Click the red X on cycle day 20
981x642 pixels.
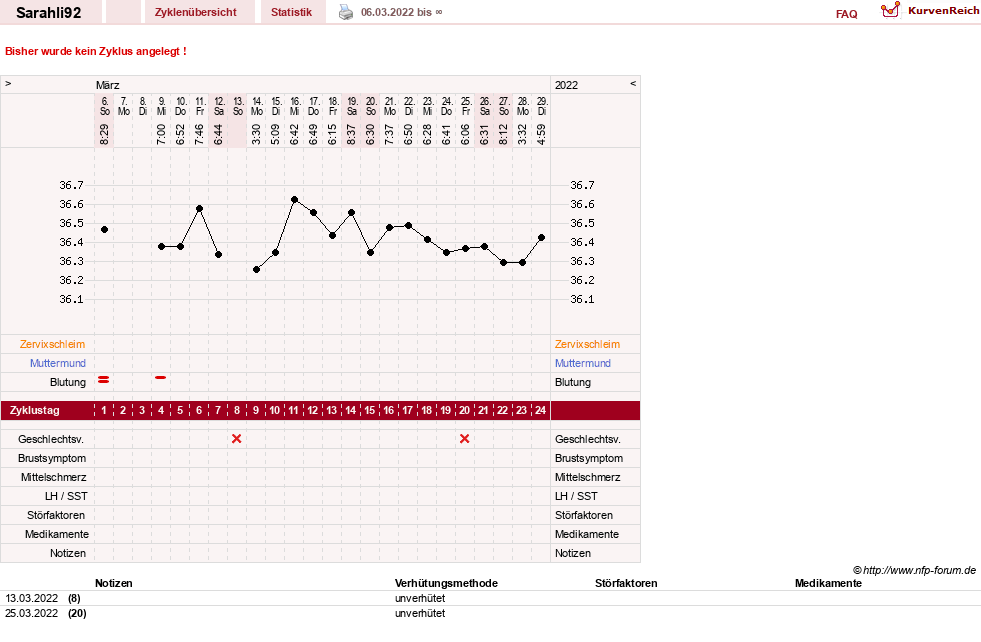464,439
